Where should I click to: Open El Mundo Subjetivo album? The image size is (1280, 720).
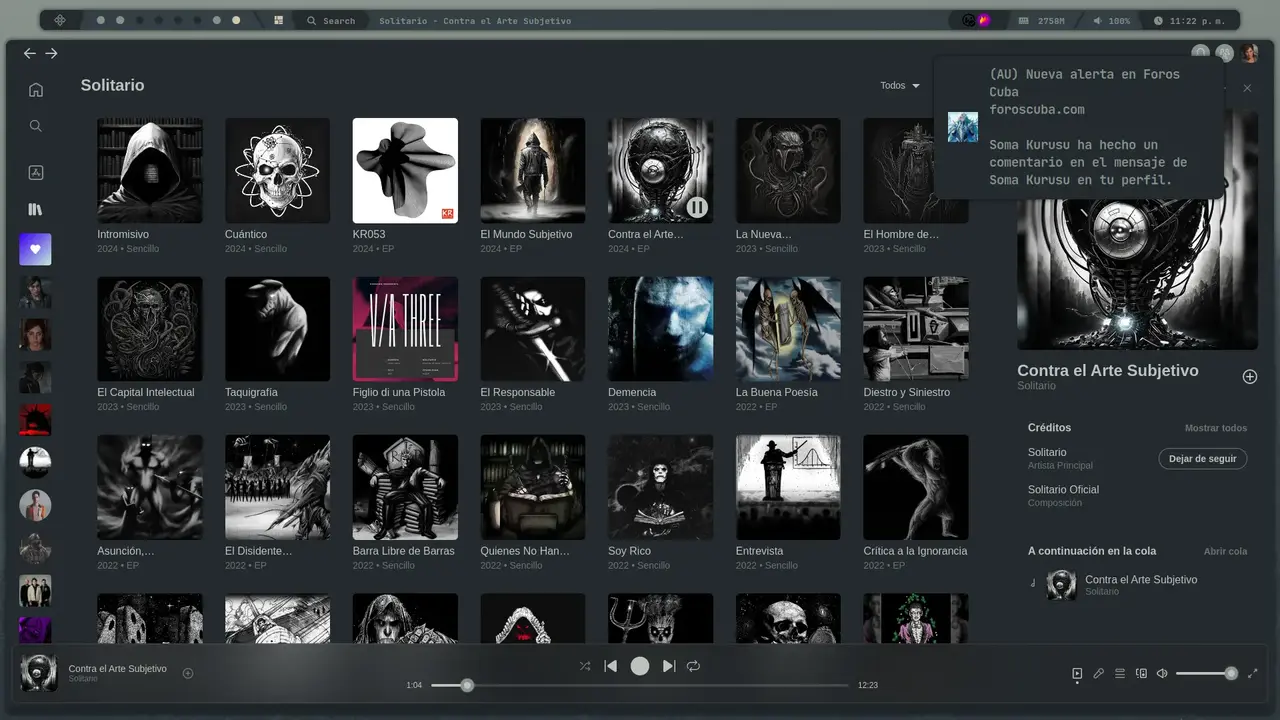533,171
